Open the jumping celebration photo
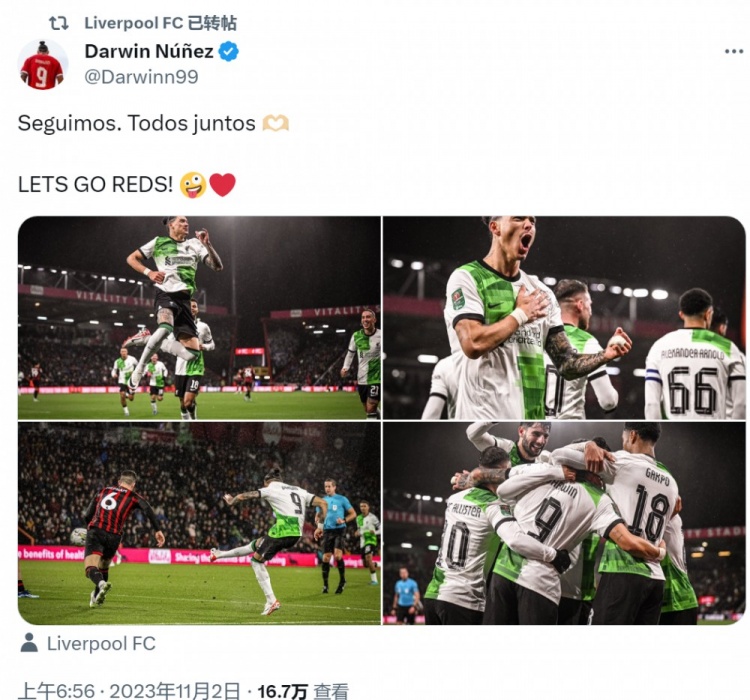The height and width of the screenshot is (700, 750). pyautogui.click(x=199, y=318)
